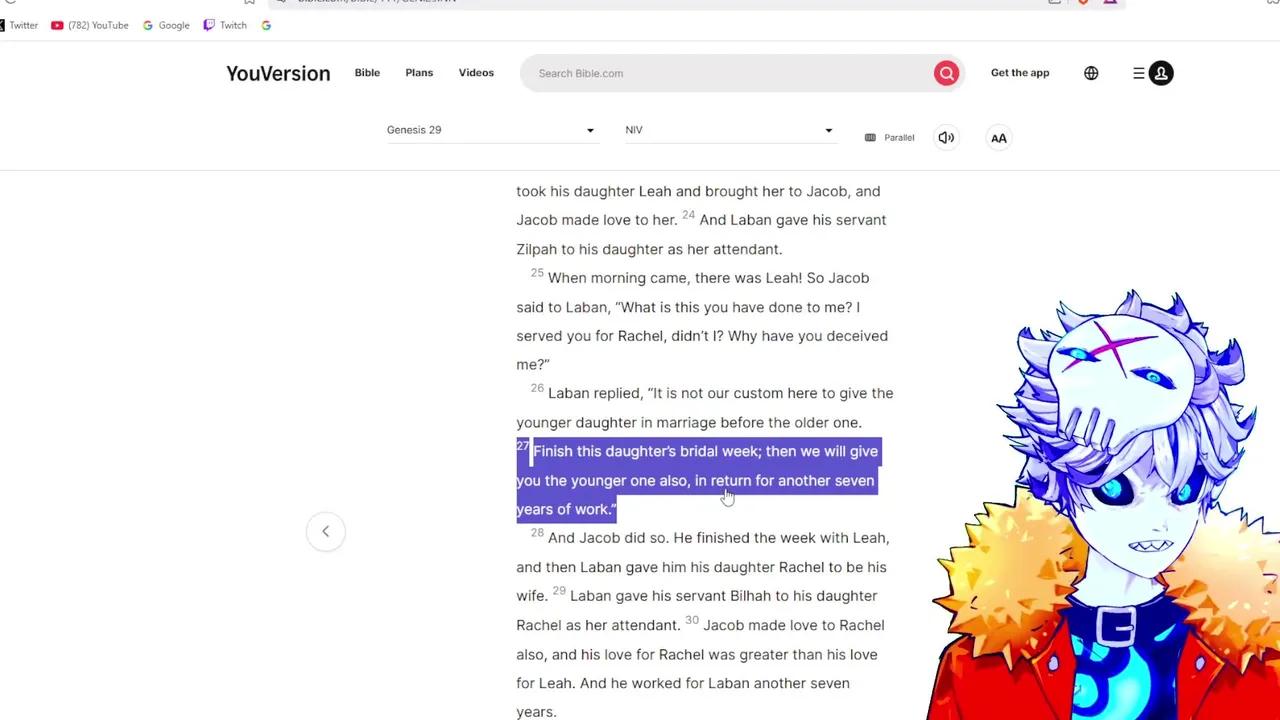Open the Bible menu item

point(367,73)
